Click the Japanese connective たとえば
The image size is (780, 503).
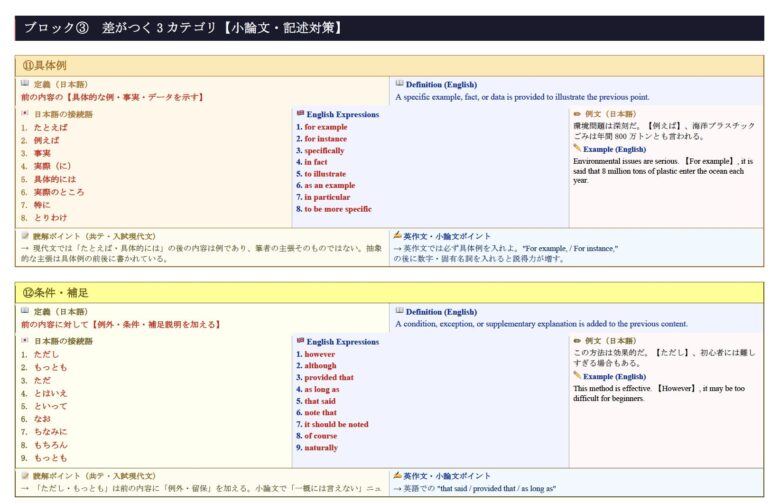coord(51,128)
